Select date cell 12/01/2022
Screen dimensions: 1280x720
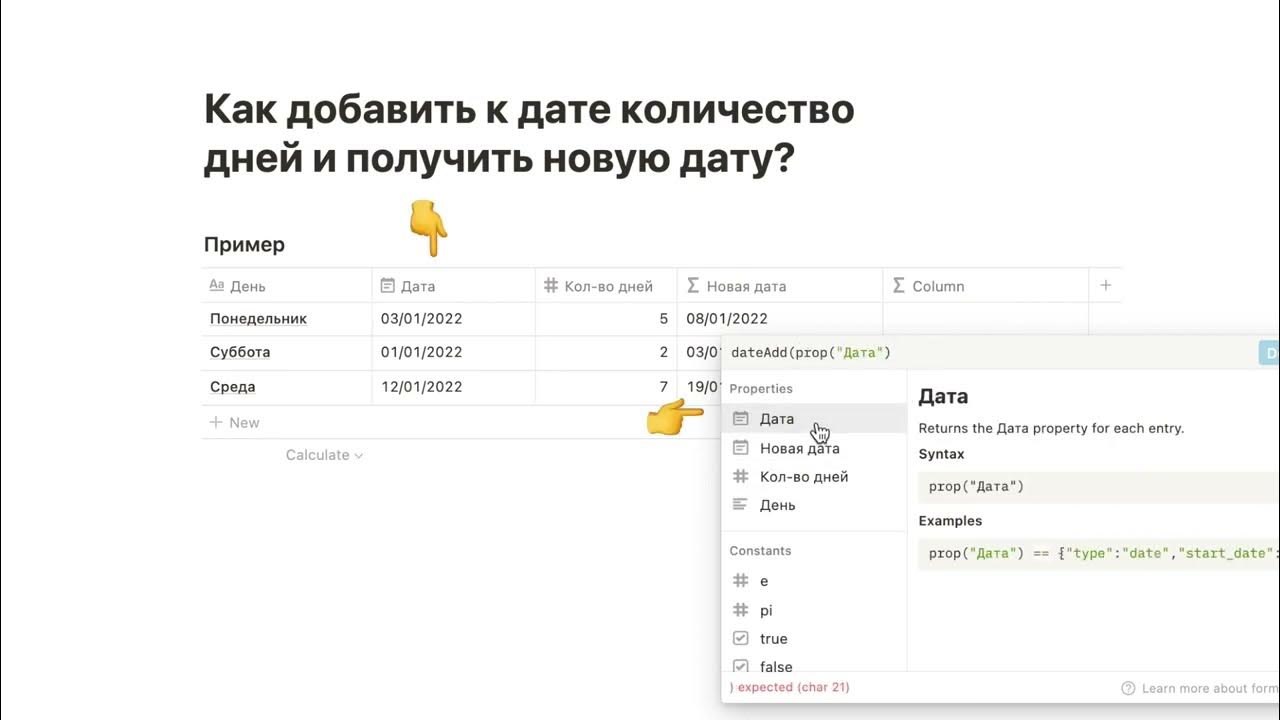pyautogui.click(x=453, y=387)
